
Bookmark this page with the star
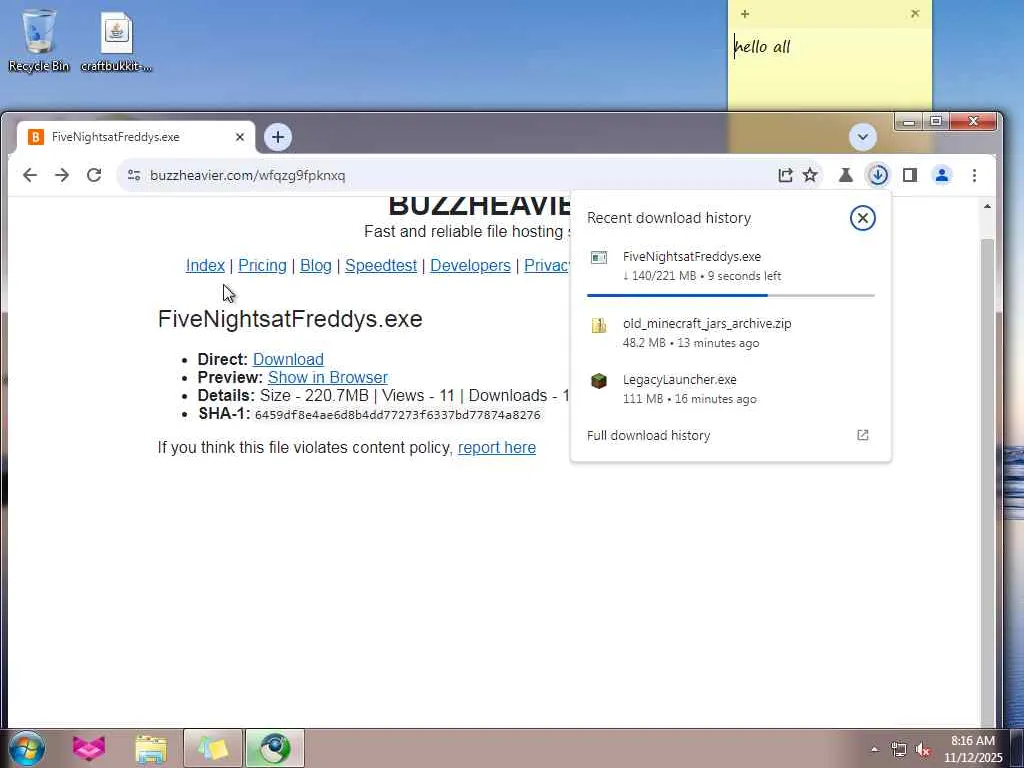(x=810, y=175)
